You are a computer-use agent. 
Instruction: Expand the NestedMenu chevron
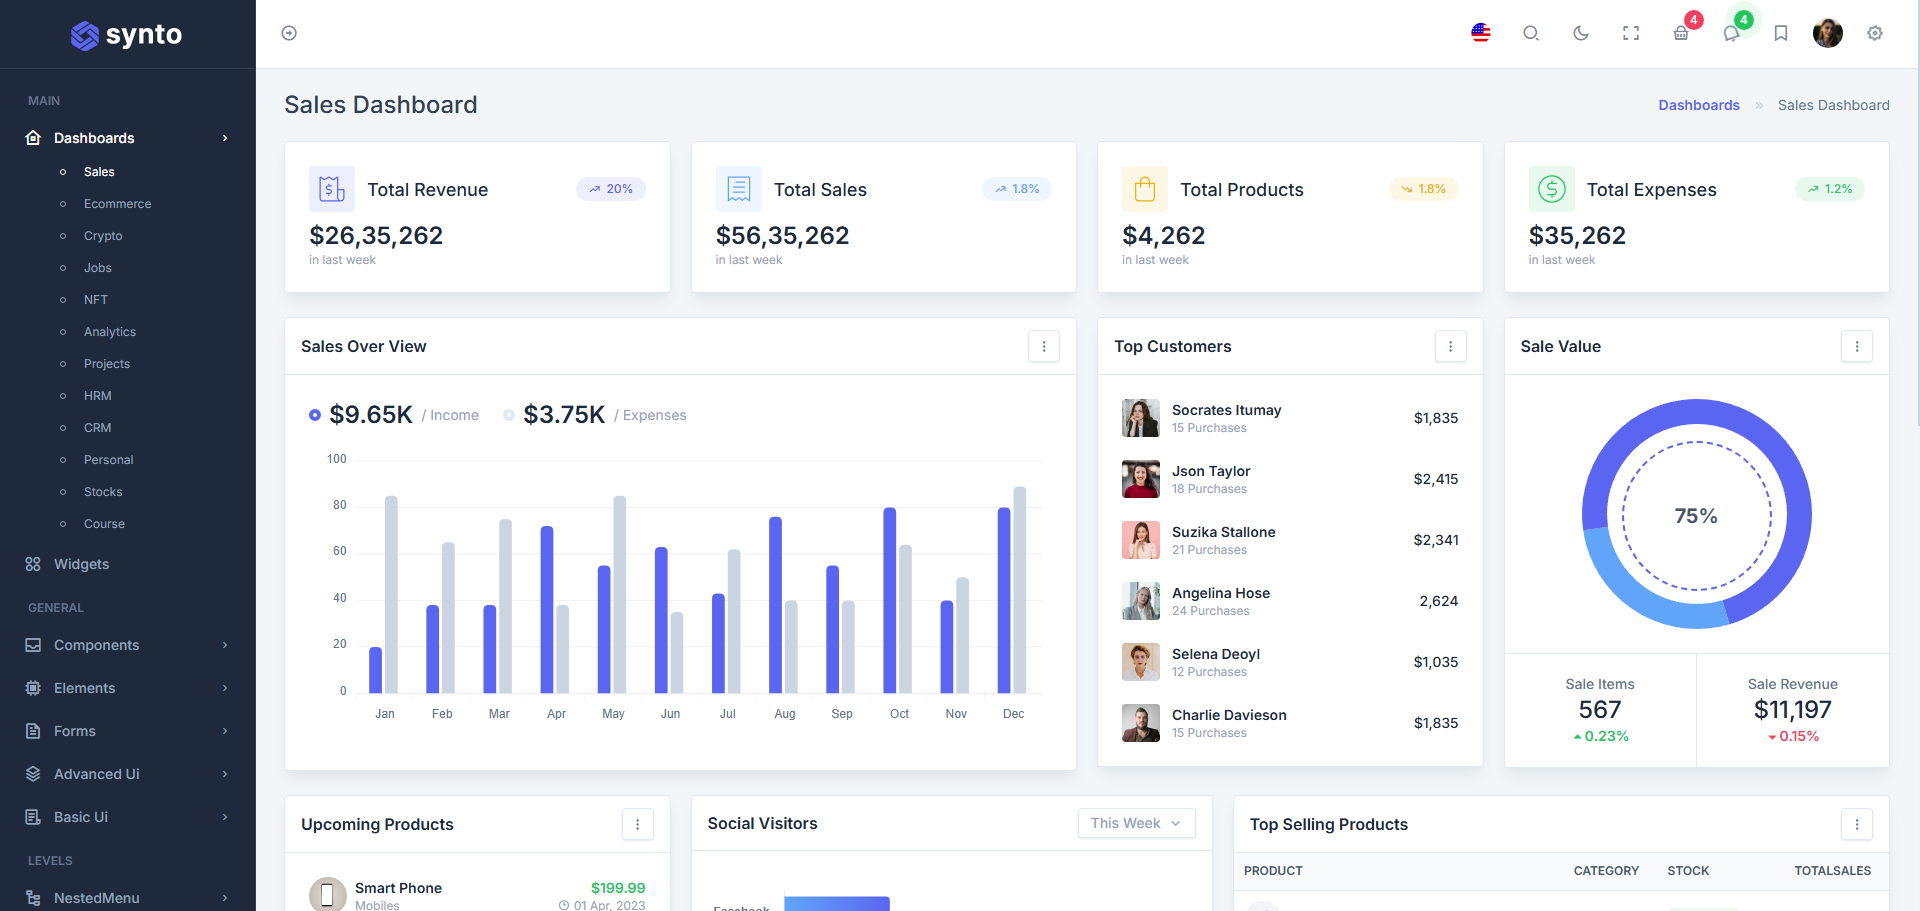(225, 898)
